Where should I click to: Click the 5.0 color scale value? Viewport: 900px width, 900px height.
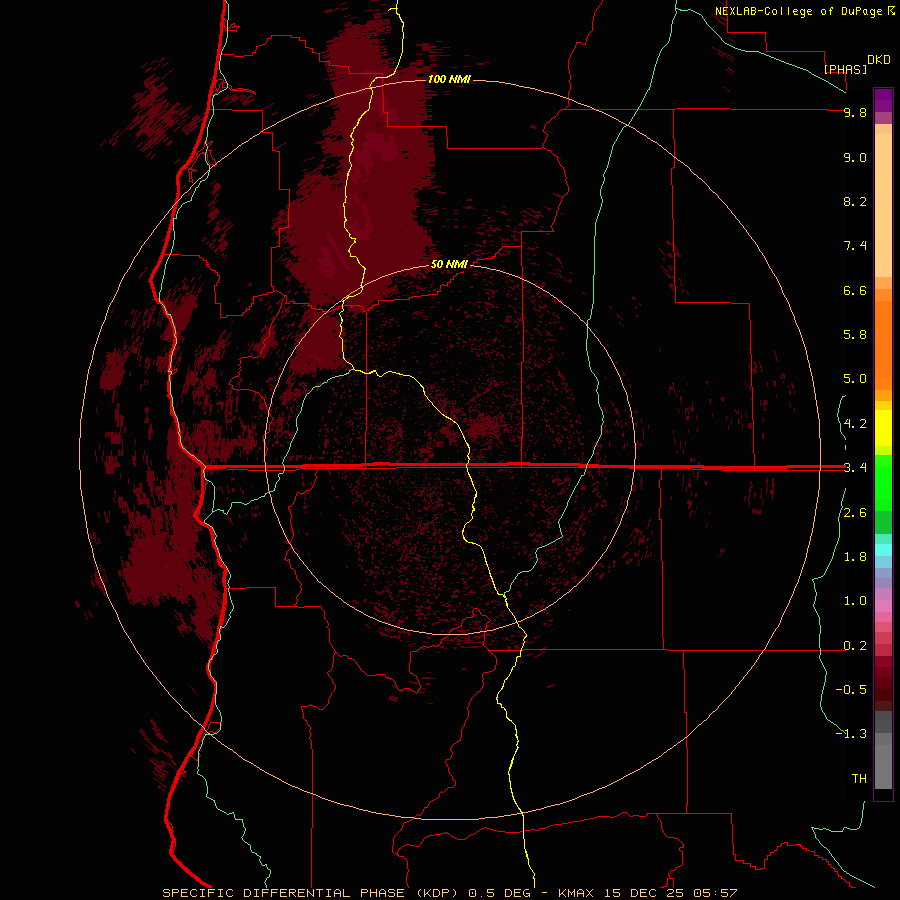click(855, 379)
